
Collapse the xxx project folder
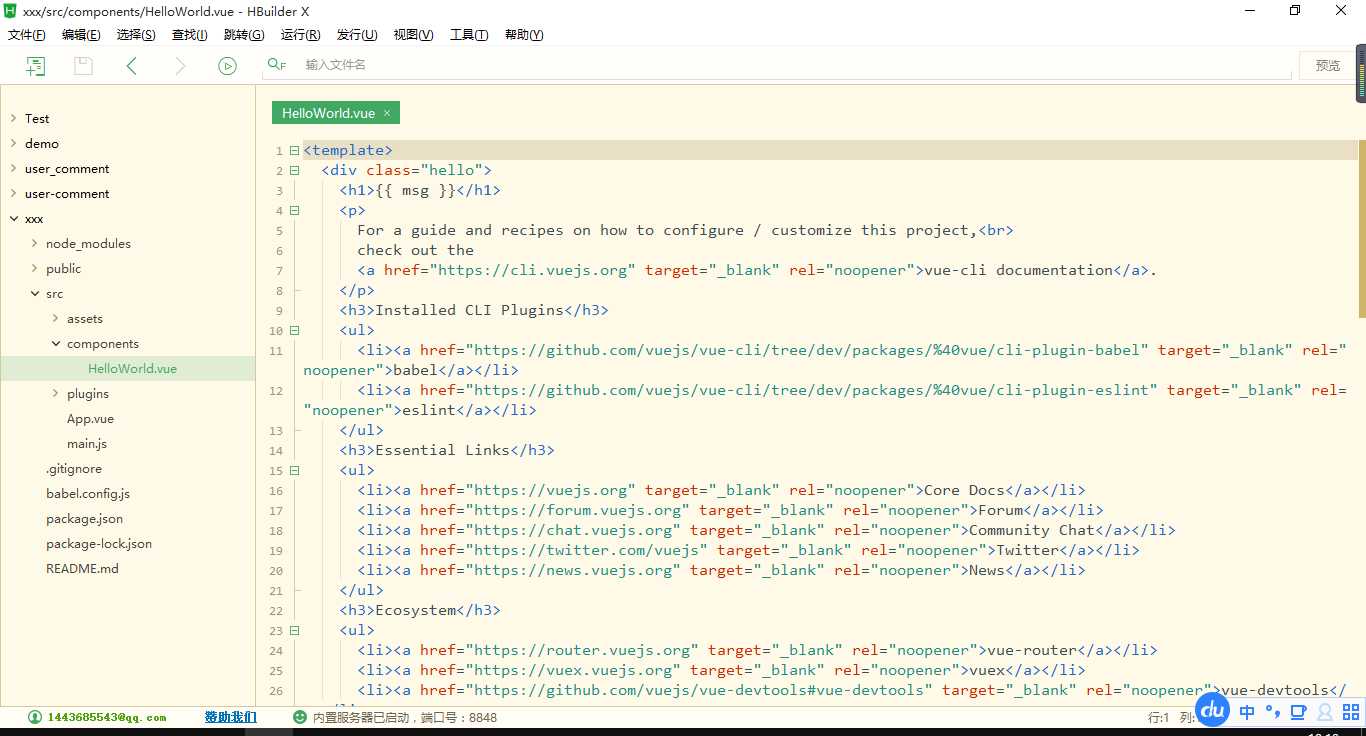13,218
